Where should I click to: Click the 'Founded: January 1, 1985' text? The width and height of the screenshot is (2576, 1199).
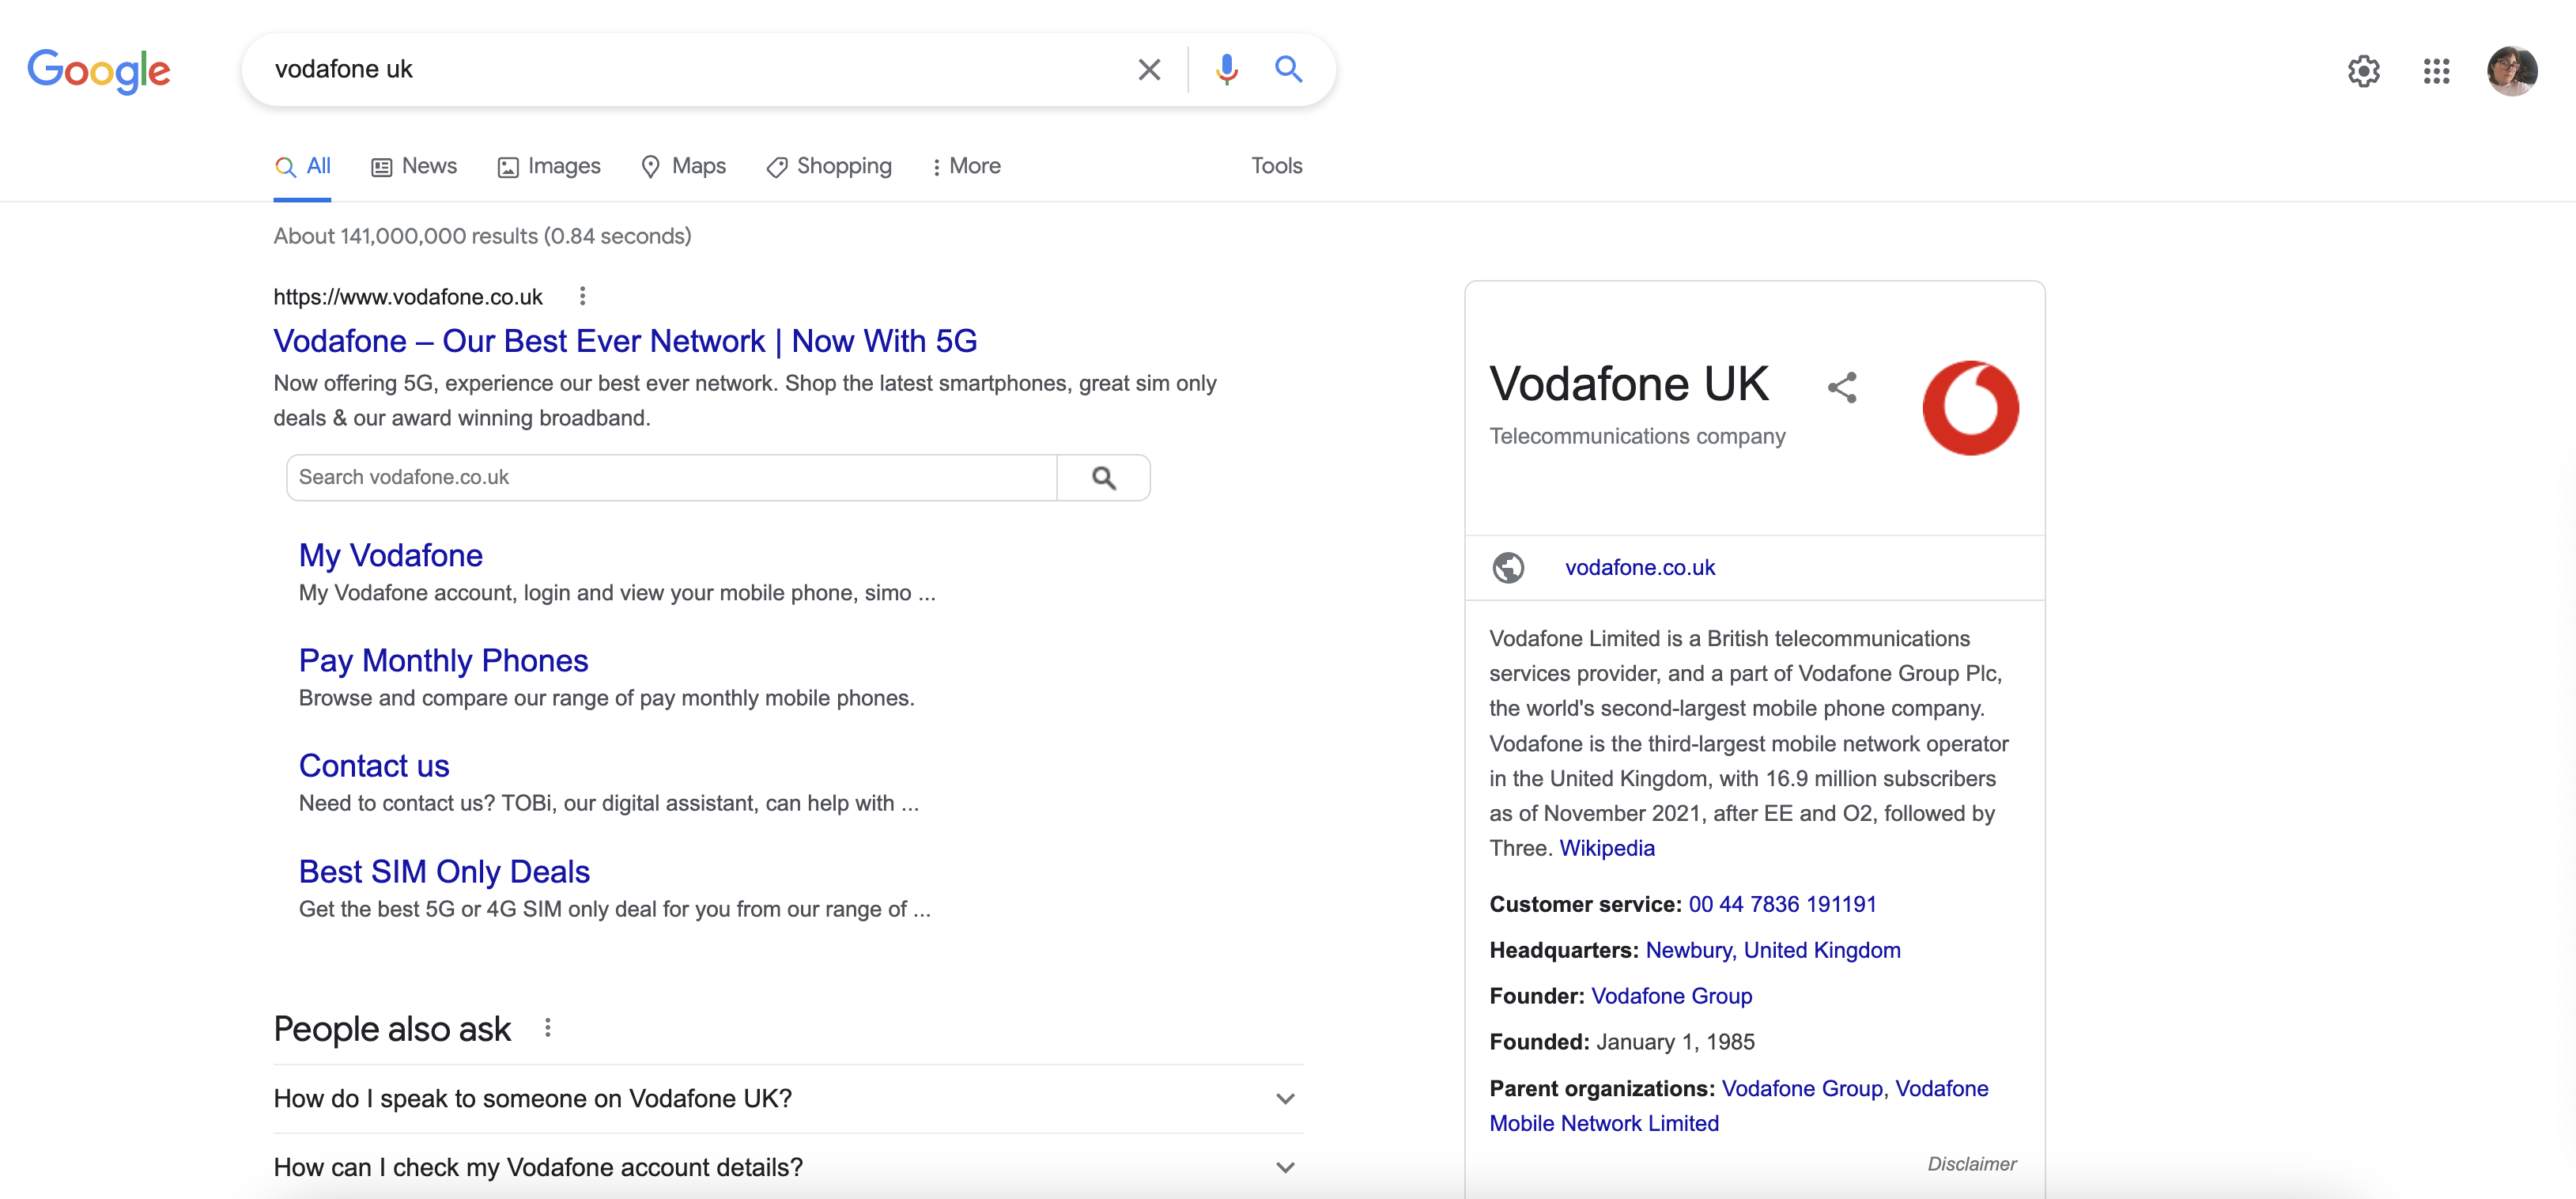point(1621,1042)
